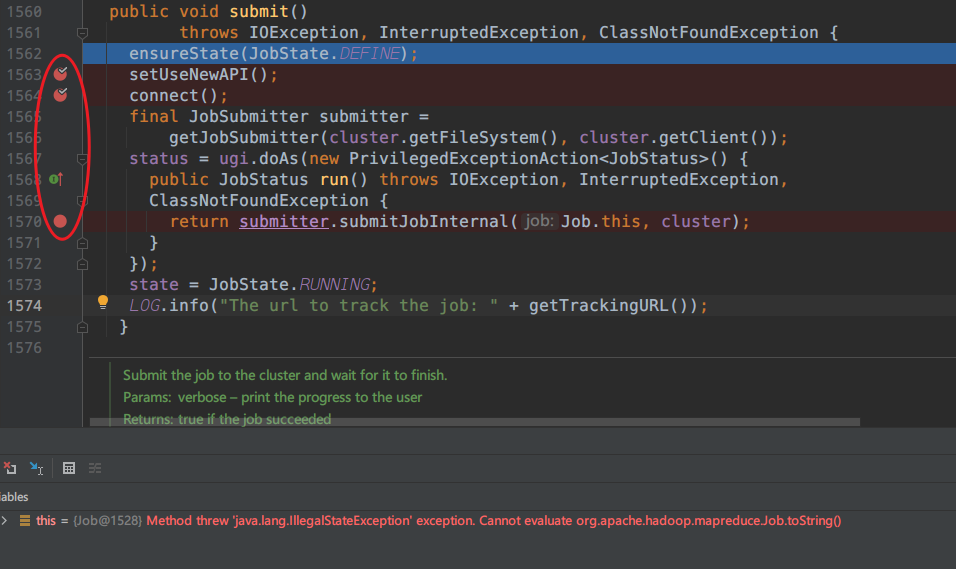Click the object icon beside the 'this' variable

point(25,520)
